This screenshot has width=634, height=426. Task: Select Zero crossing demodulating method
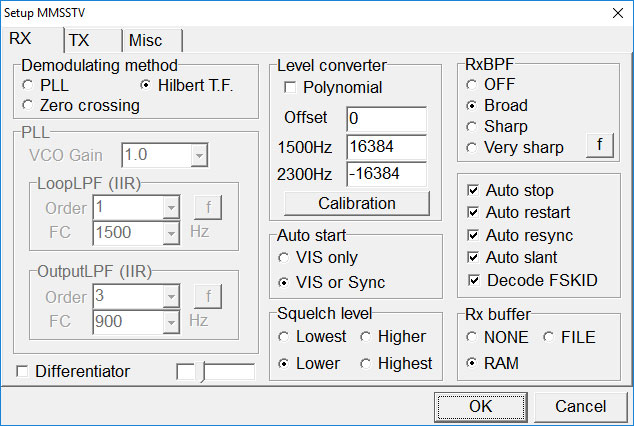point(80,105)
